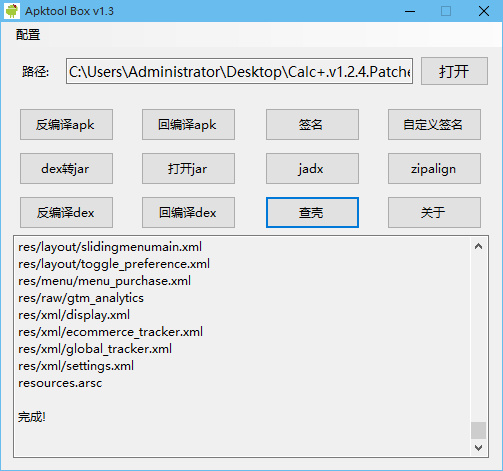Image resolution: width=503 pixels, height=471 pixels.
Task: Click the 回编译apk button
Action: pos(188,125)
